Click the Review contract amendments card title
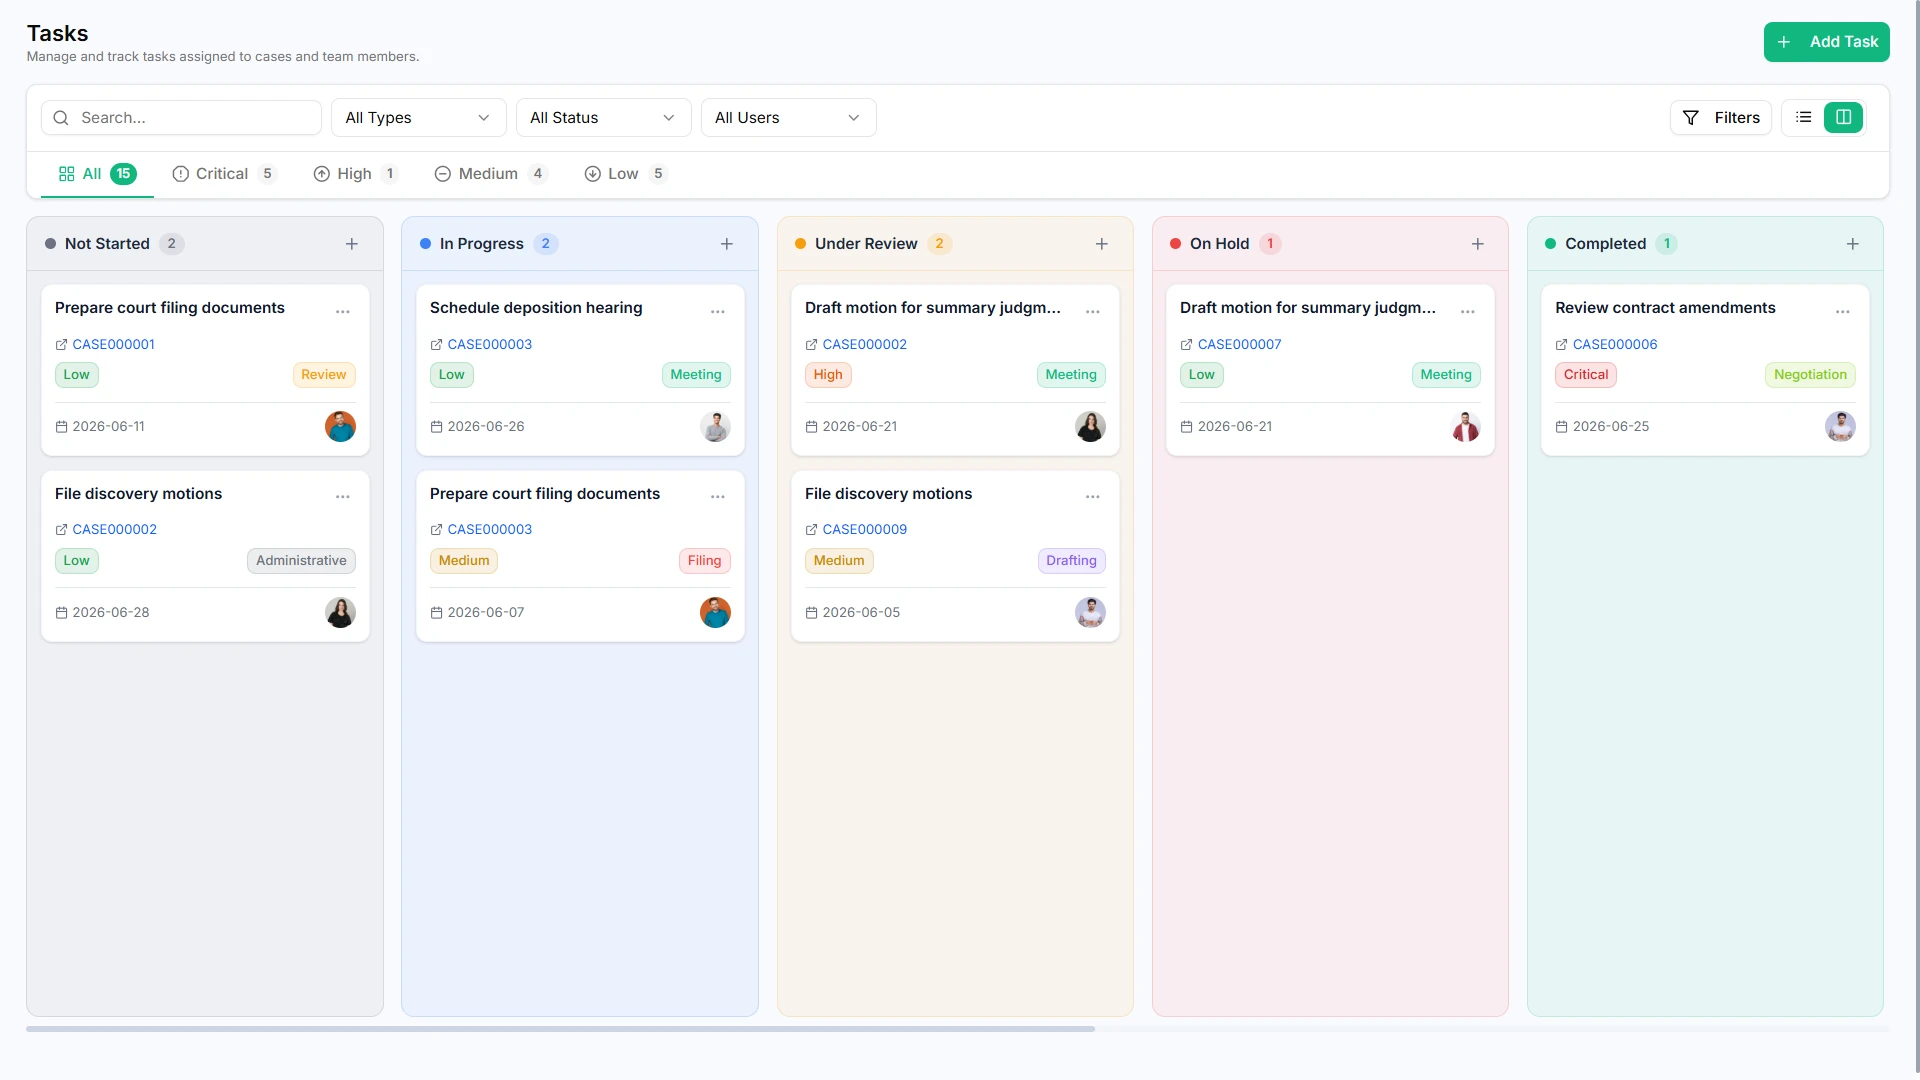 click(1665, 308)
